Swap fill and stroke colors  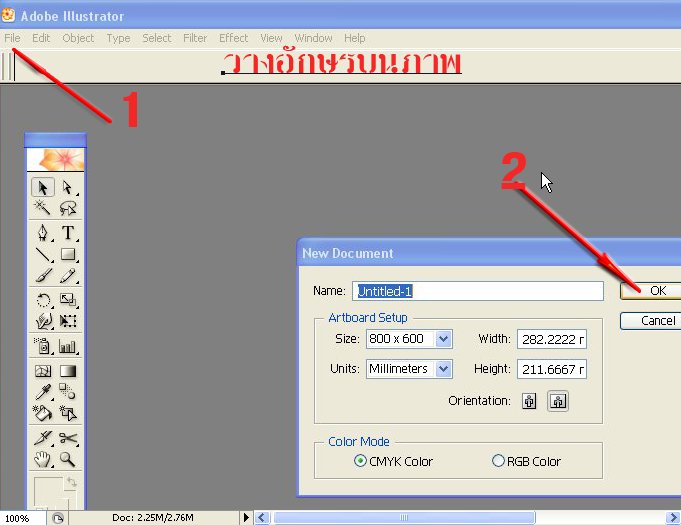[x=71, y=482]
